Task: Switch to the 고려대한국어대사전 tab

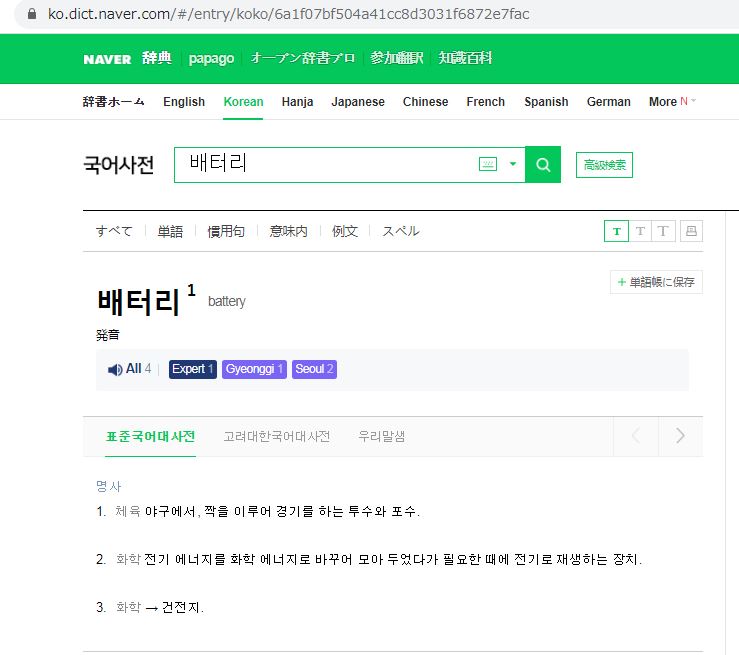Action: pos(277,437)
